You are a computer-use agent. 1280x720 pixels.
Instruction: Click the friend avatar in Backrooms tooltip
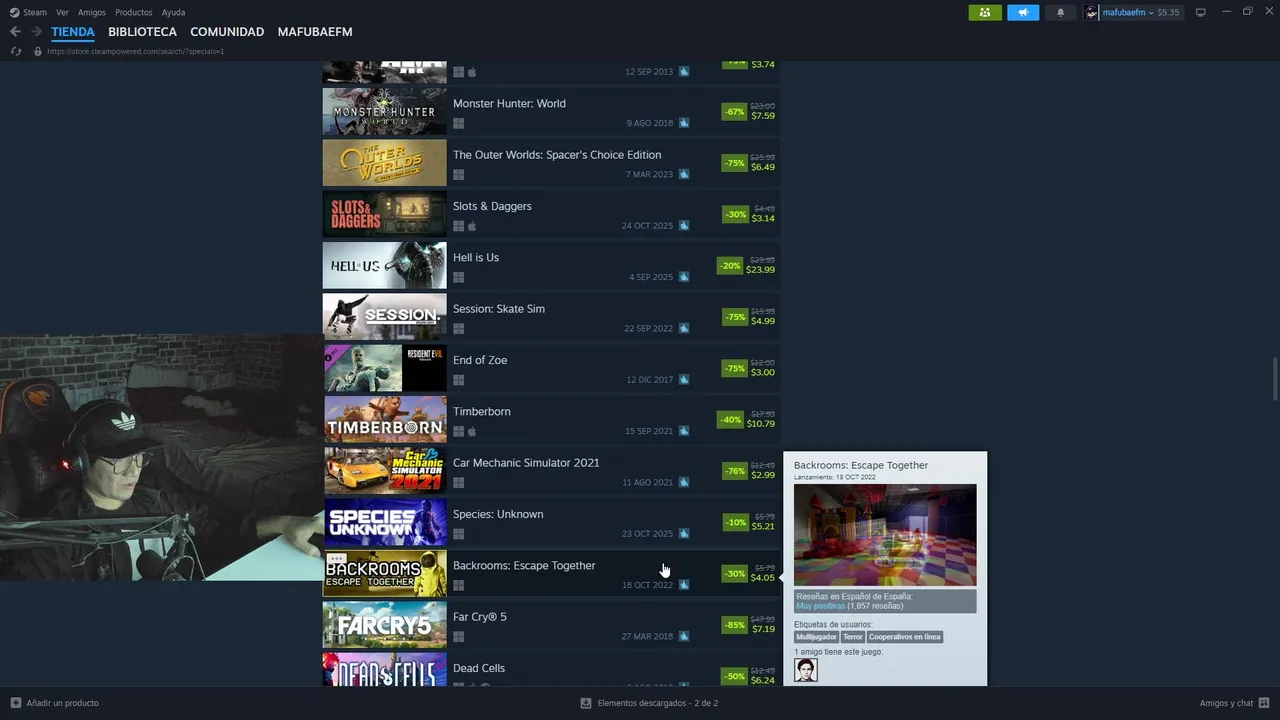click(806, 670)
